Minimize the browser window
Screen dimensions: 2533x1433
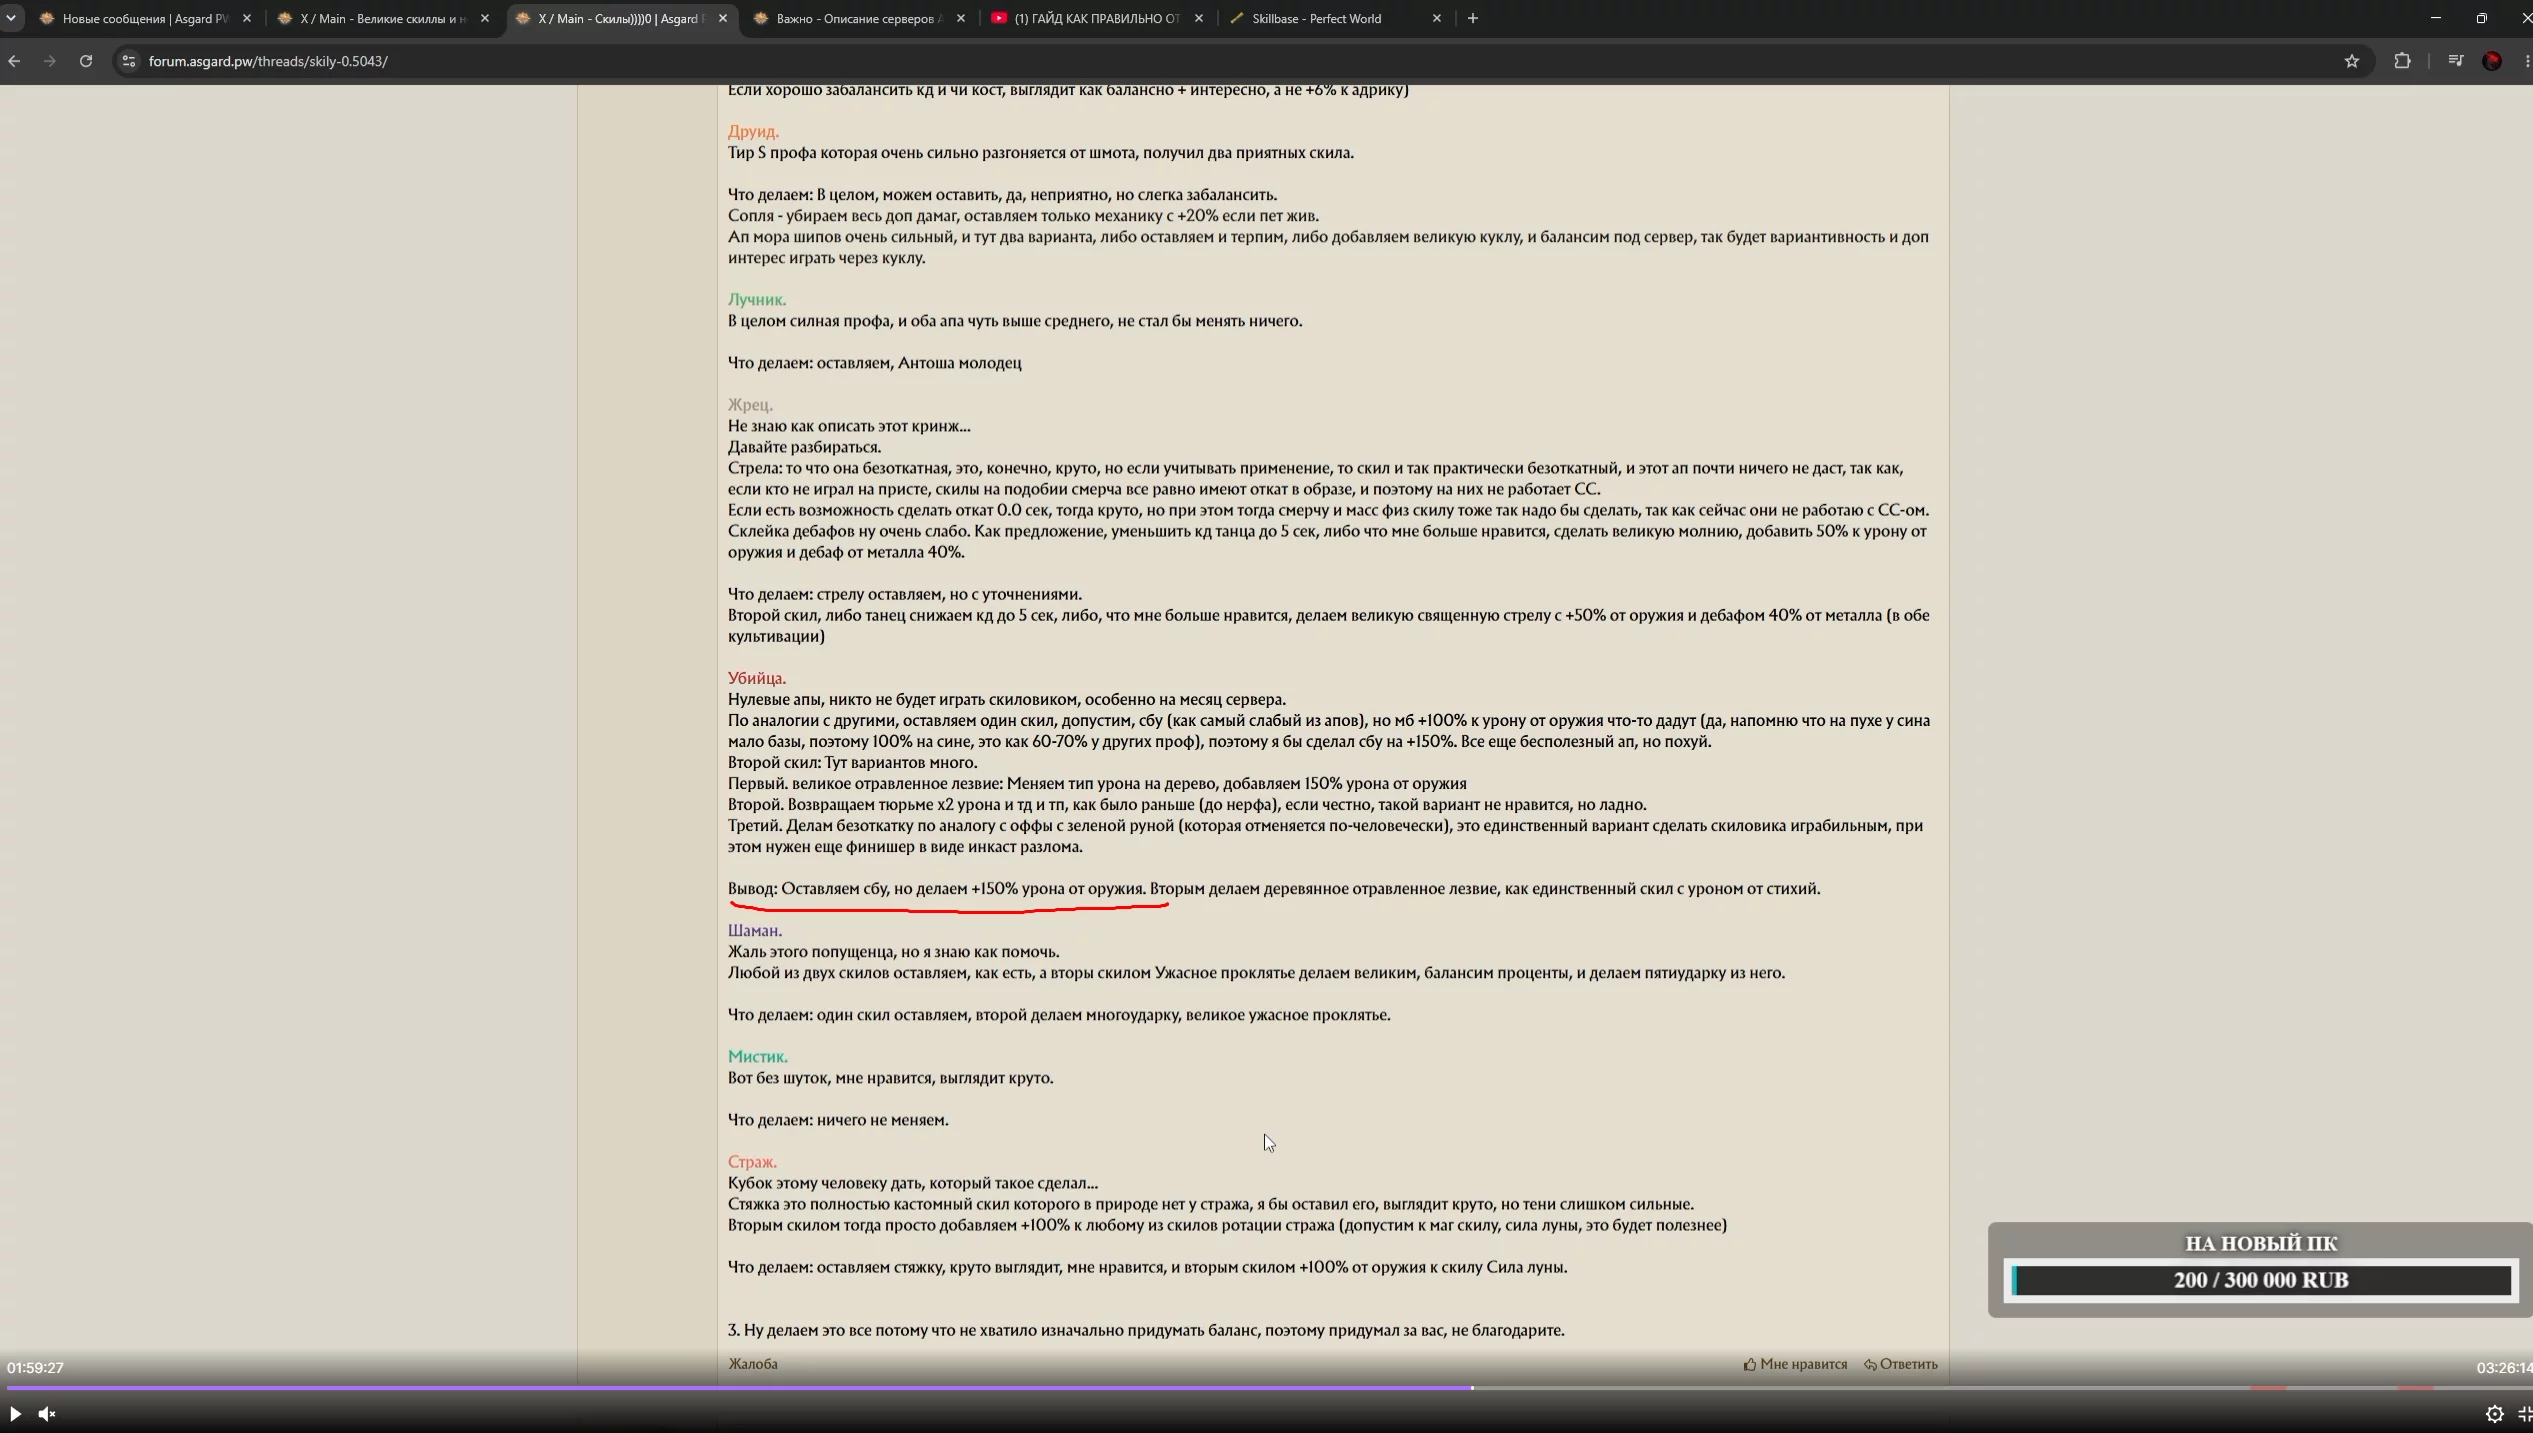coord(2435,18)
